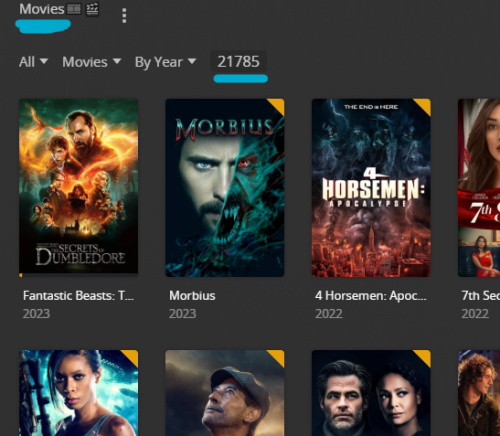Image resolution: width=500 pixels, height=436 pixels.
Task: Click the clapperboard icon beside Movies
Action: (x=92, y=9)
